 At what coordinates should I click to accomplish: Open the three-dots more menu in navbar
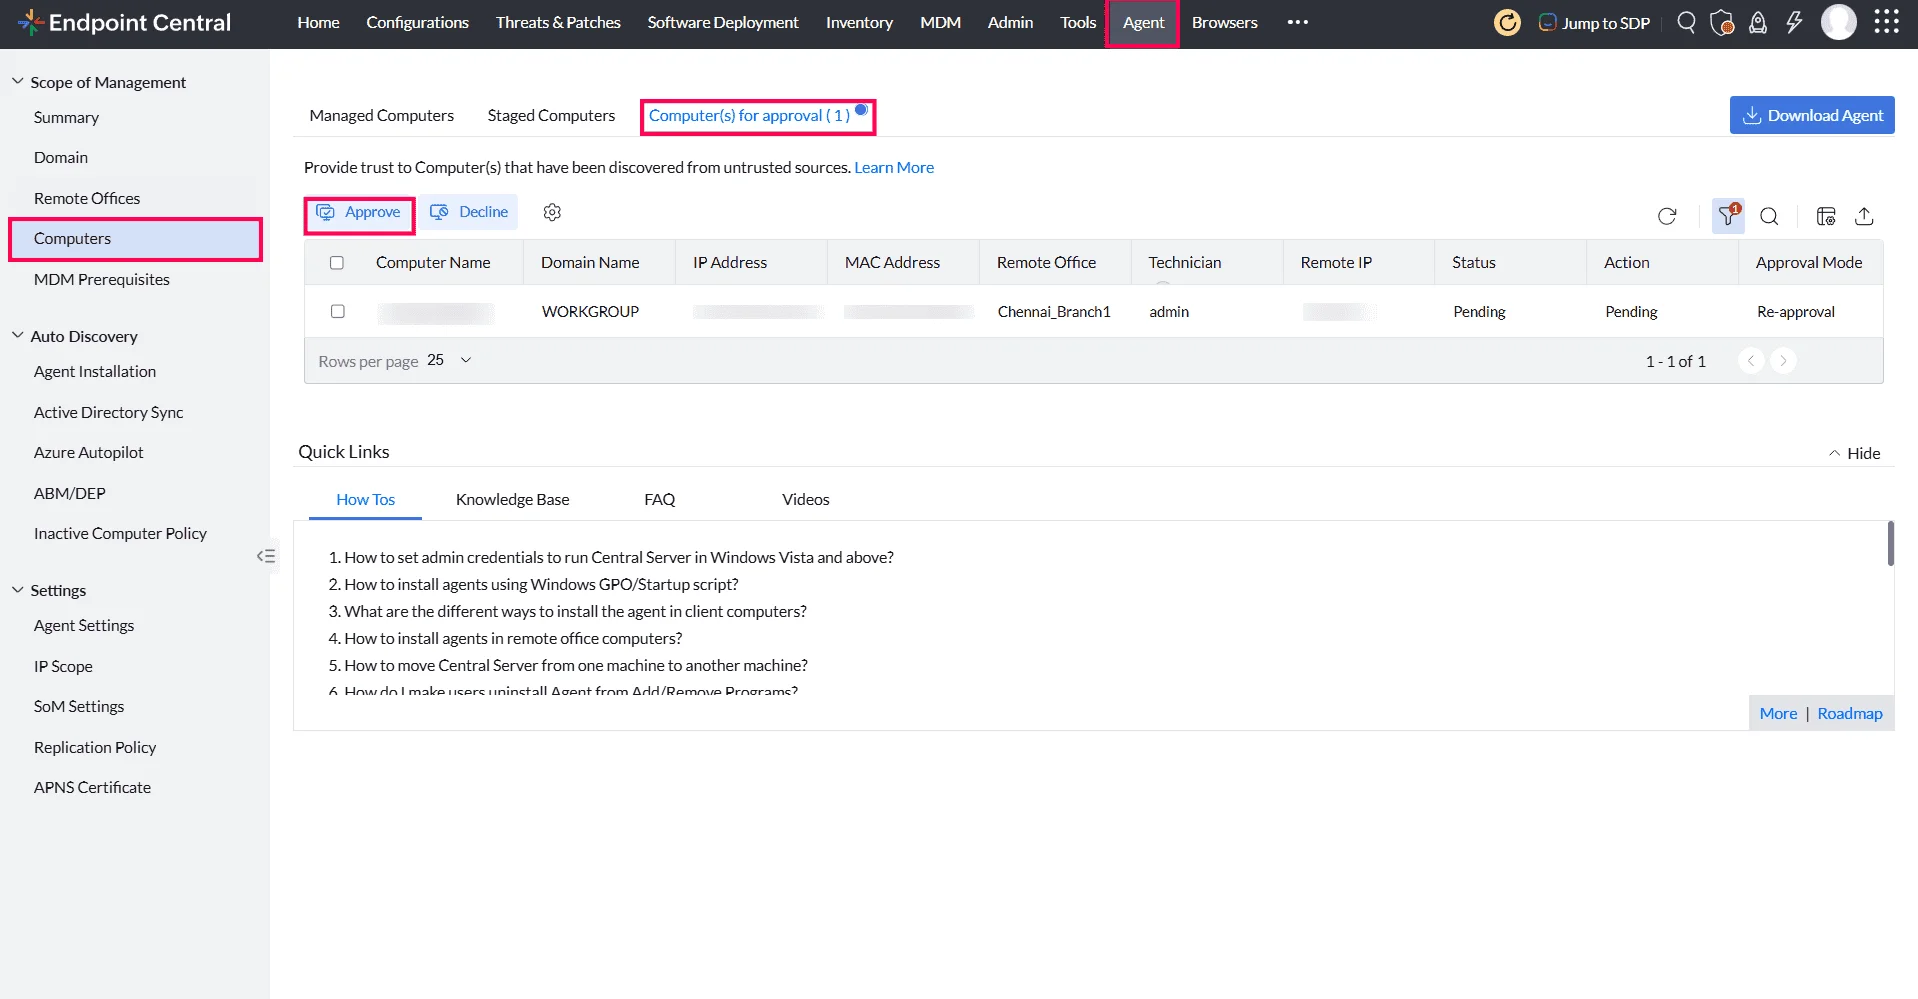click(1298, 22)
